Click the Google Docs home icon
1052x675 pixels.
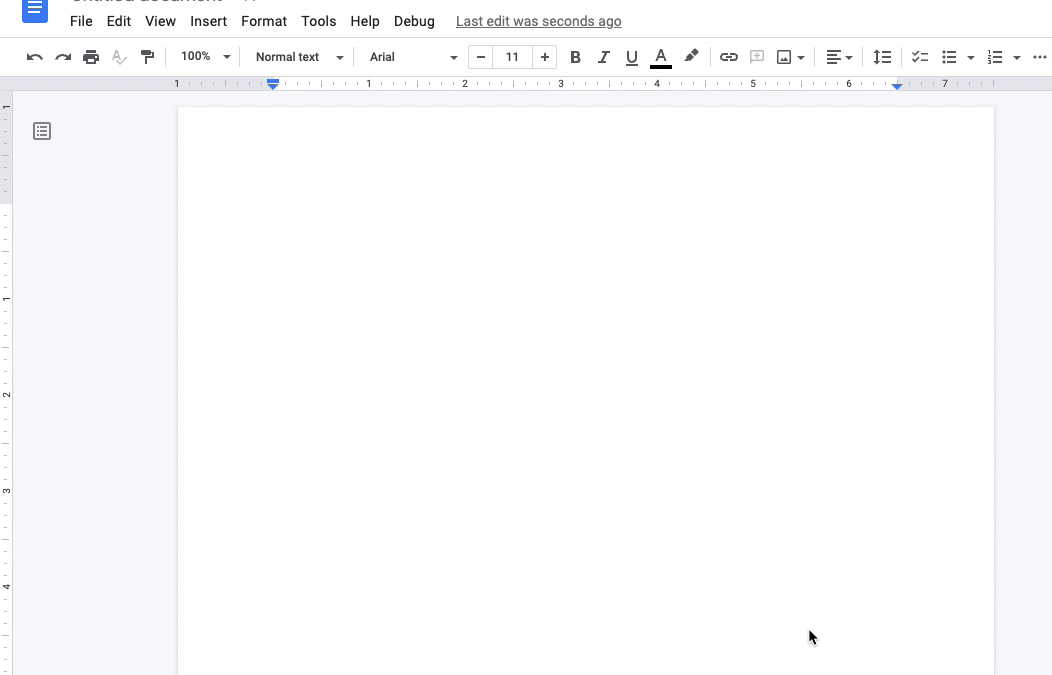click(x=35, y=11)
